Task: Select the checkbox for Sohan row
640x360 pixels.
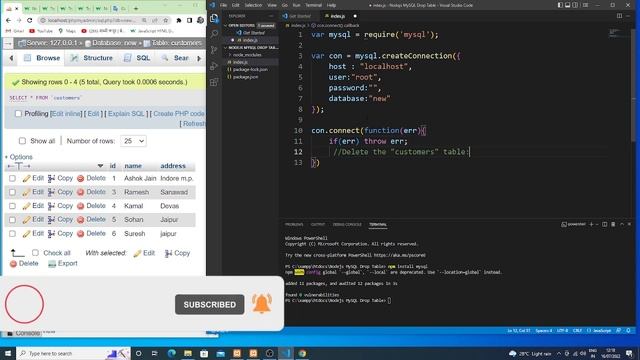Action: pyautogui.click(x=12, y=220)
